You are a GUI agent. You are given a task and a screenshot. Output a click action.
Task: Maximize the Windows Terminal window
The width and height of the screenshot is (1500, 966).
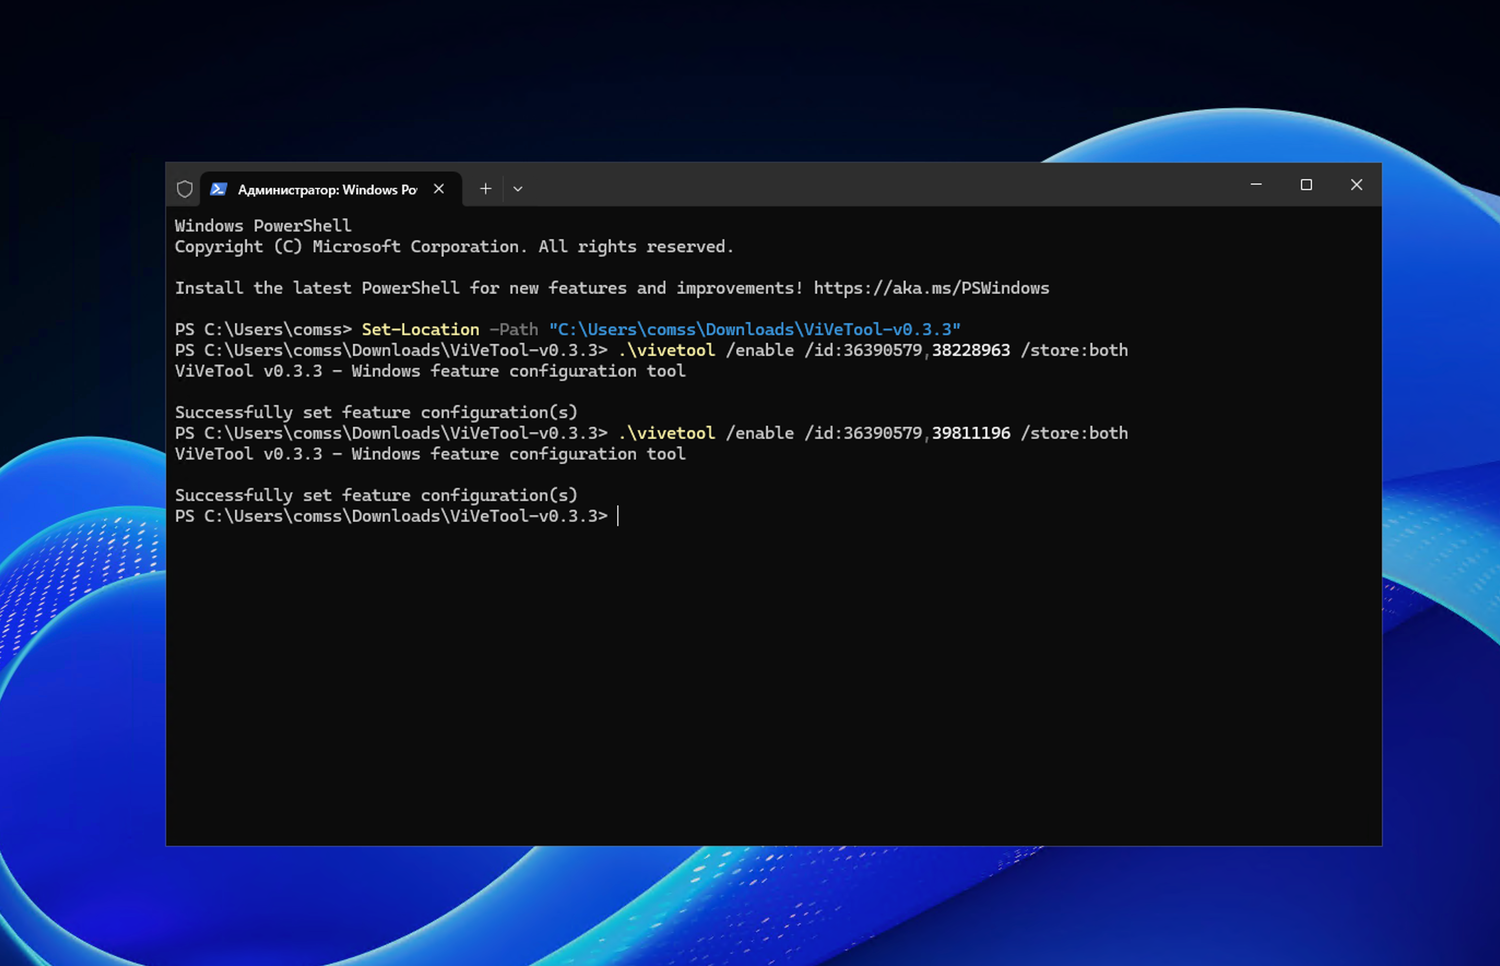[1306, 185]
